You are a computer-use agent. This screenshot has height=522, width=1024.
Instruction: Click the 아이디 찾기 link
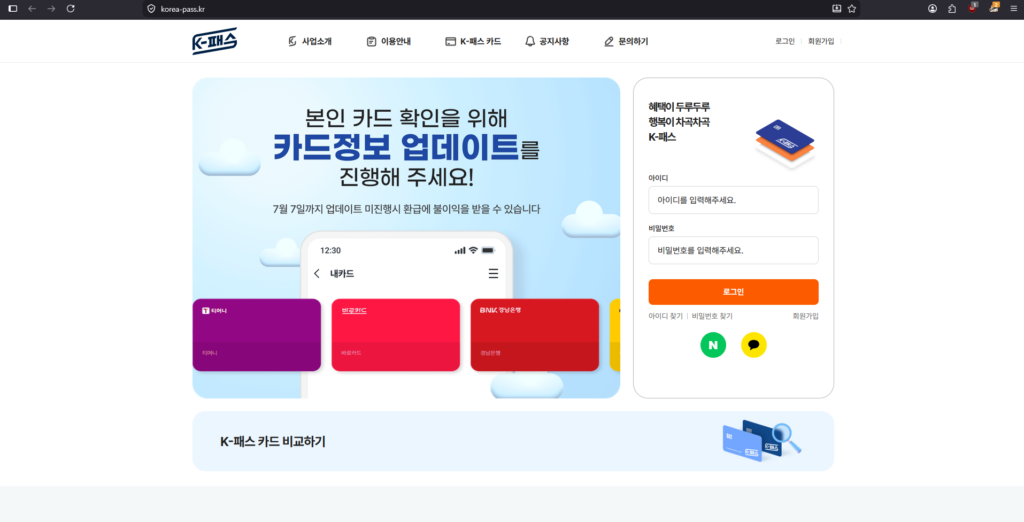click(x=665, y=316)
